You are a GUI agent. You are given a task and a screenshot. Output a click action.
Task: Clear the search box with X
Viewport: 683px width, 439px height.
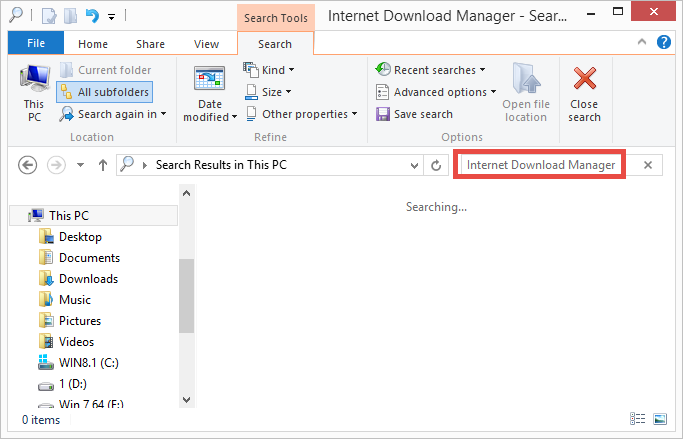(648, 165)
